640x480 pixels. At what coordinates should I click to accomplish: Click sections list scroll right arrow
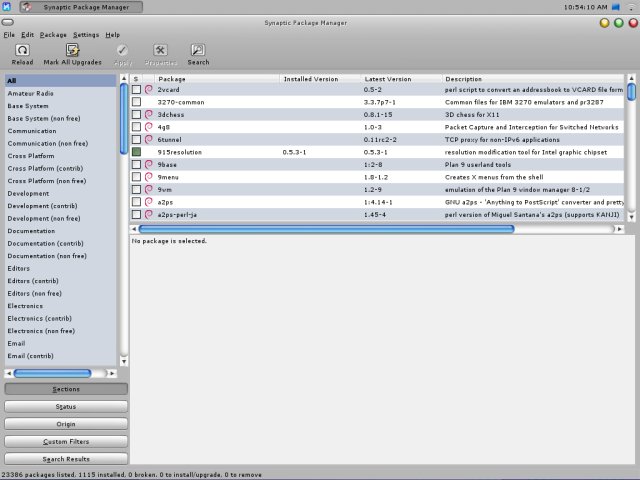[x=112, y=373]
